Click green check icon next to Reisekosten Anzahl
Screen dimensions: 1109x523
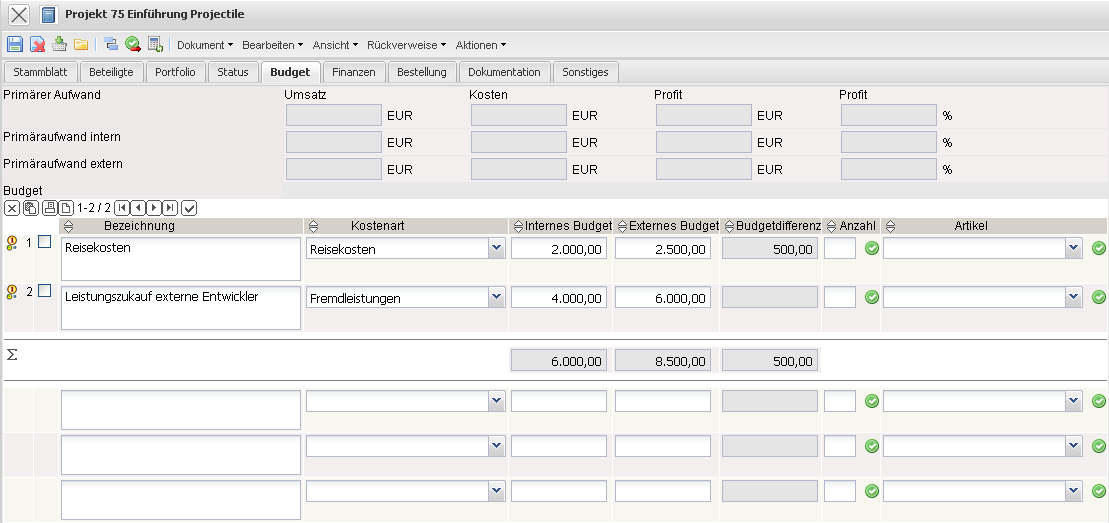pos(872,248)
